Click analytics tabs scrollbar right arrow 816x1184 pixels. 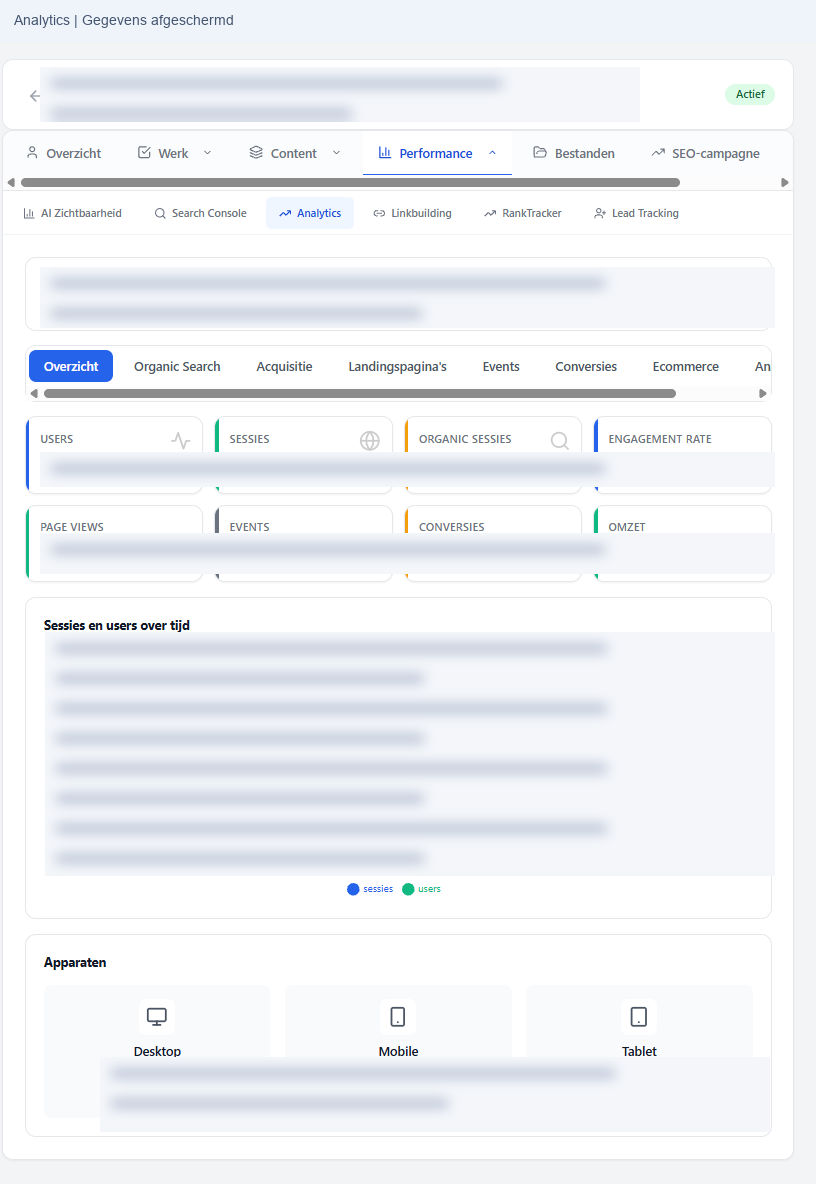click(762, 393)
